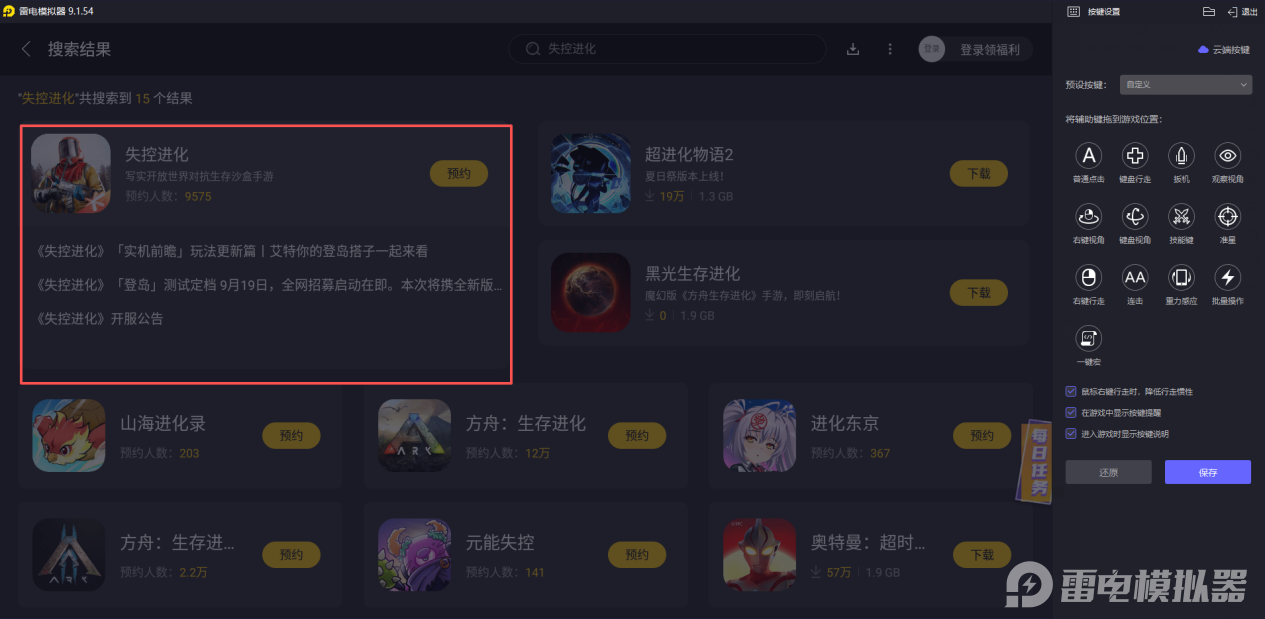Pick the 扳机 trigger key icon
Viewport: 1265px width, 619px height.
[1181, 155]
